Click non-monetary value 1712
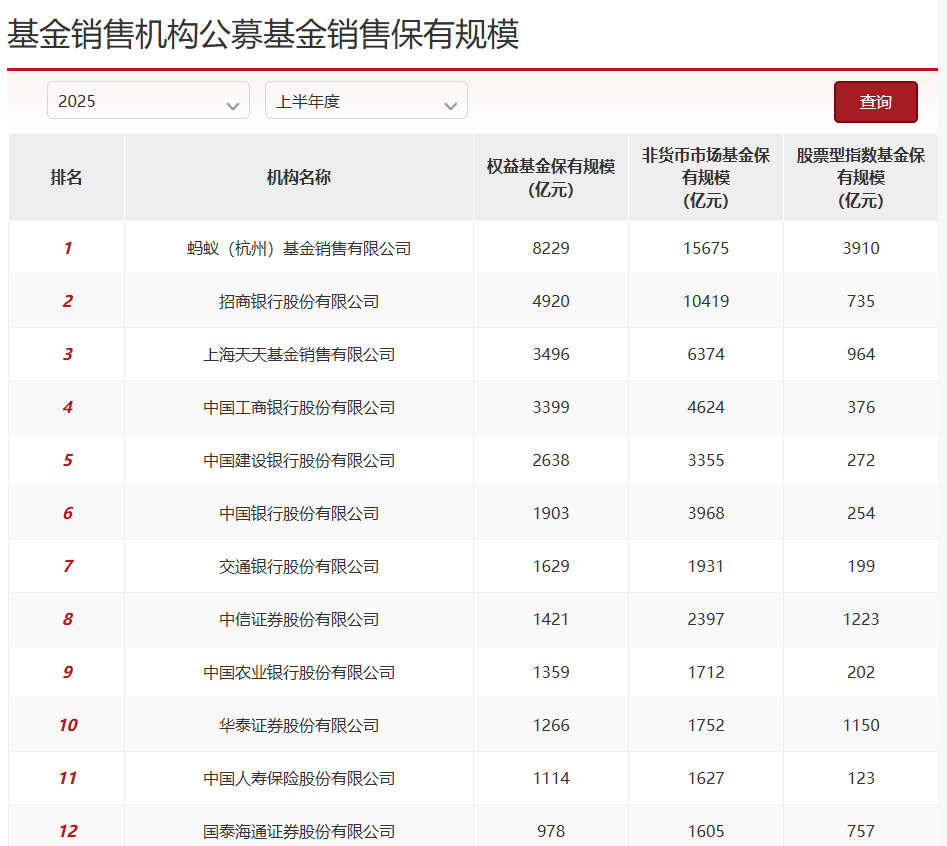Viewport: 947px width, 846px height. pyautogui.click(x=705, y=673)
